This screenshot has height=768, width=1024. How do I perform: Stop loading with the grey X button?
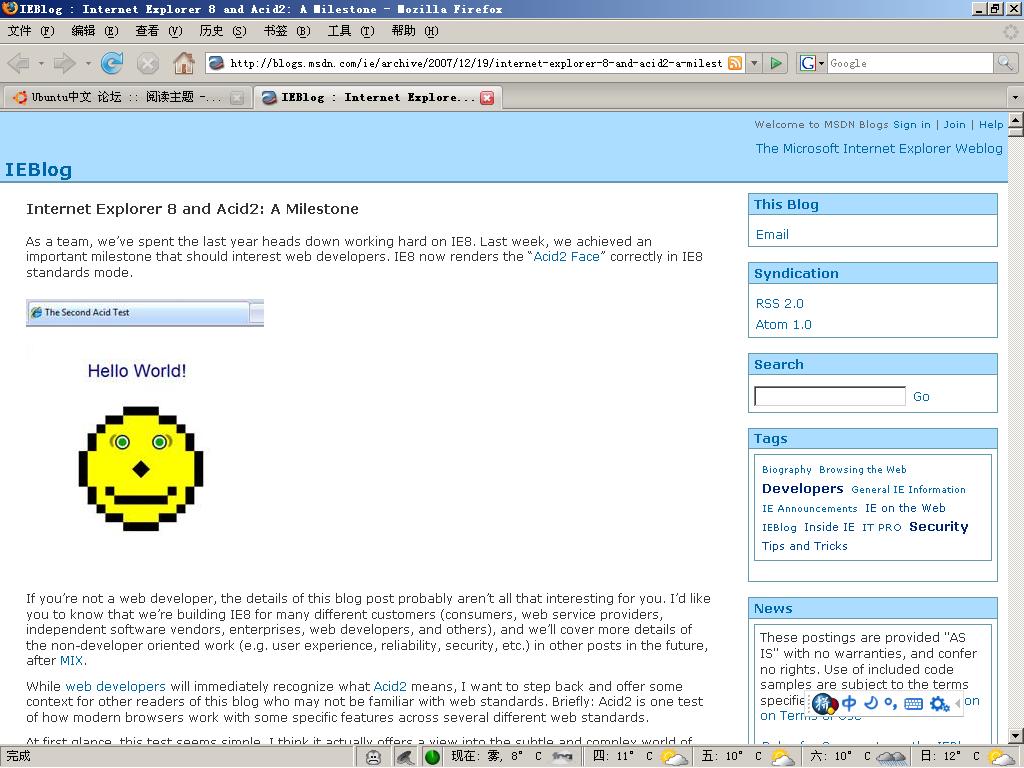(x=148, y=63)
